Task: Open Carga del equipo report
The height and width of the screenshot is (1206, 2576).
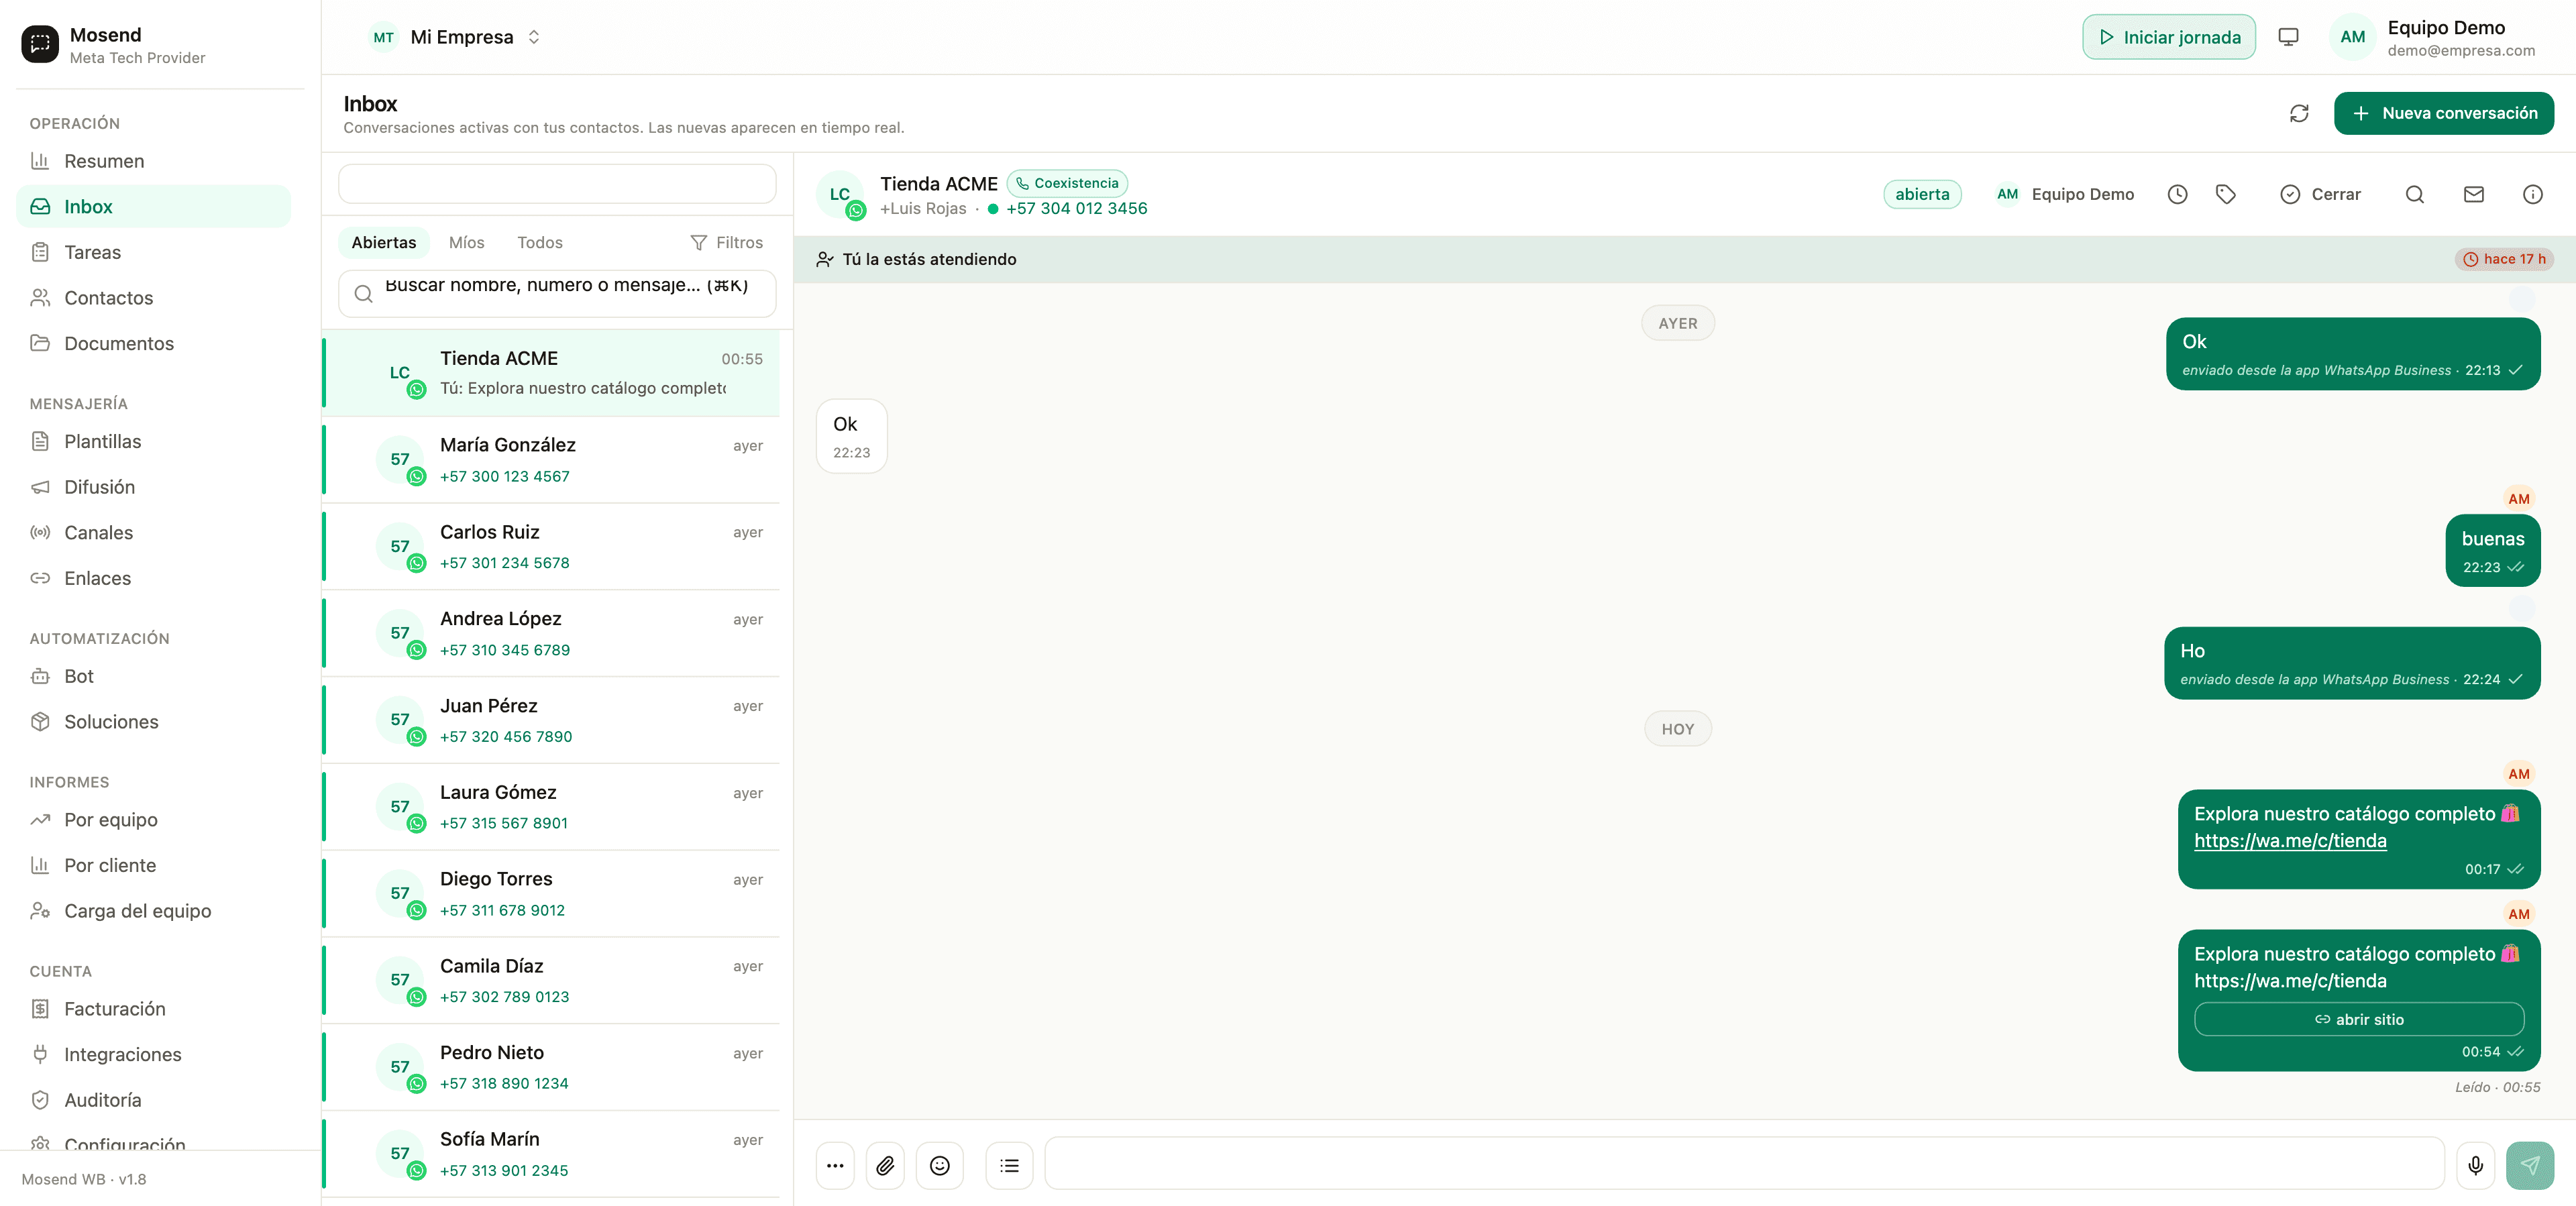Action: pyautogui.click(x=153, y=910)
